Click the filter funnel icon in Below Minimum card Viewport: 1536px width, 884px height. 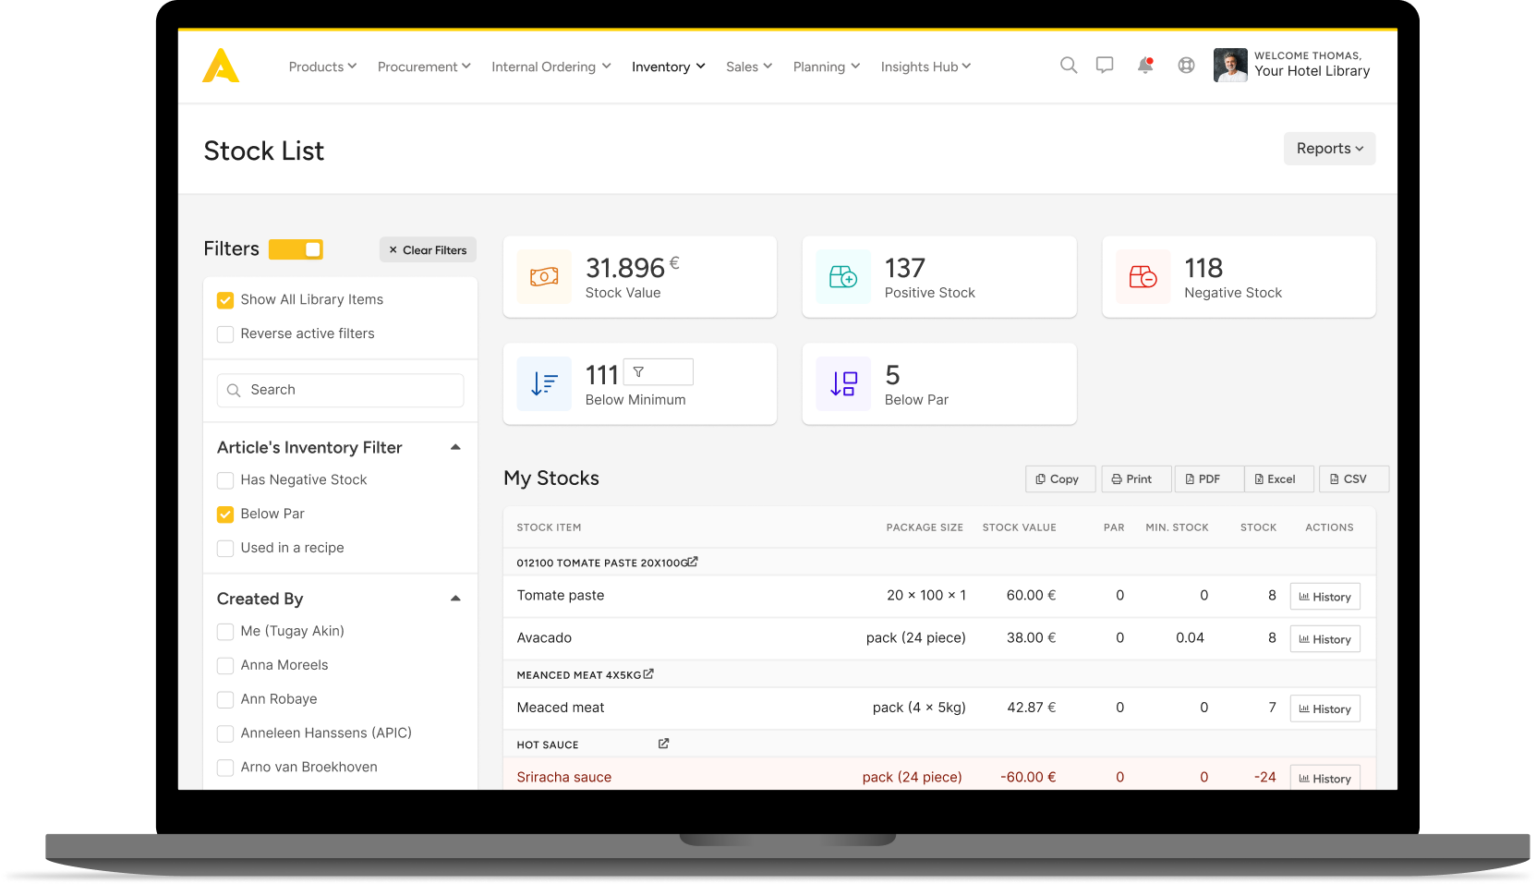[x=639, y=372]
